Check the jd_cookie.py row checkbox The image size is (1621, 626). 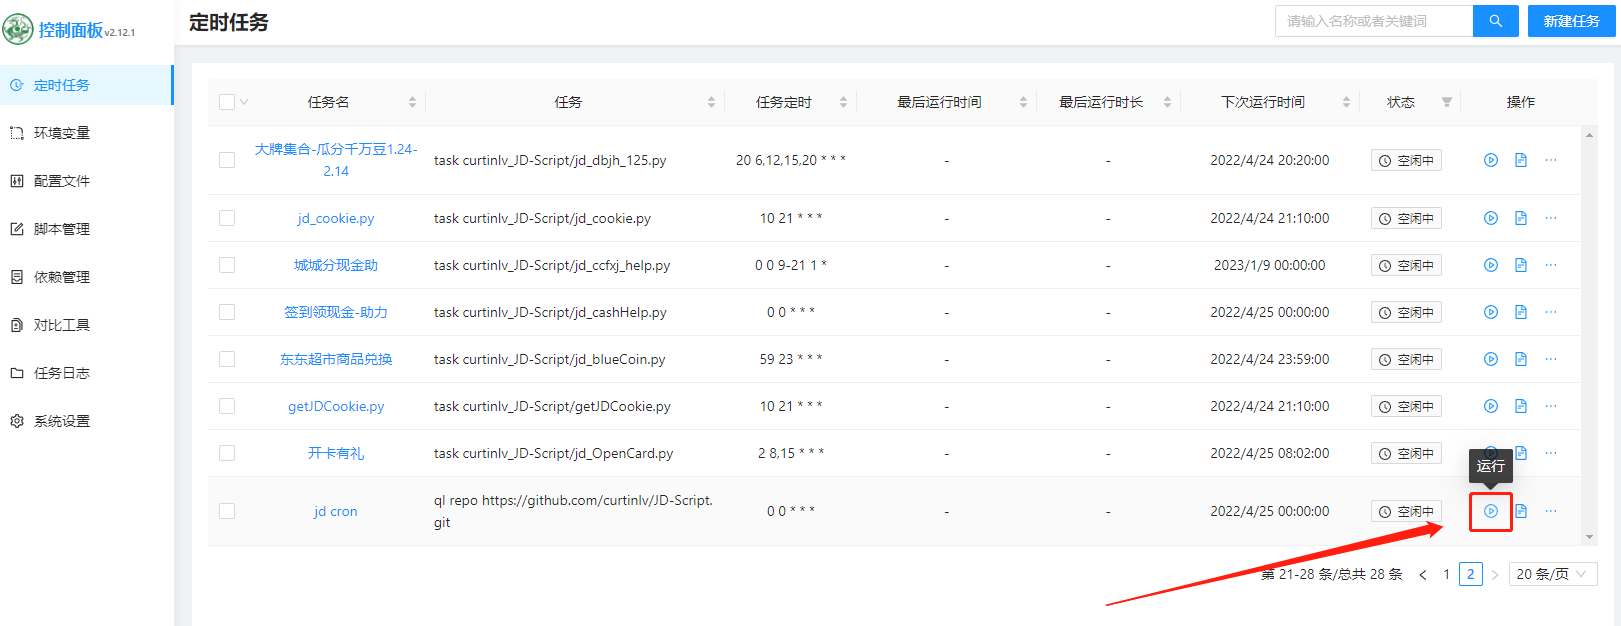tap(227, 218)
